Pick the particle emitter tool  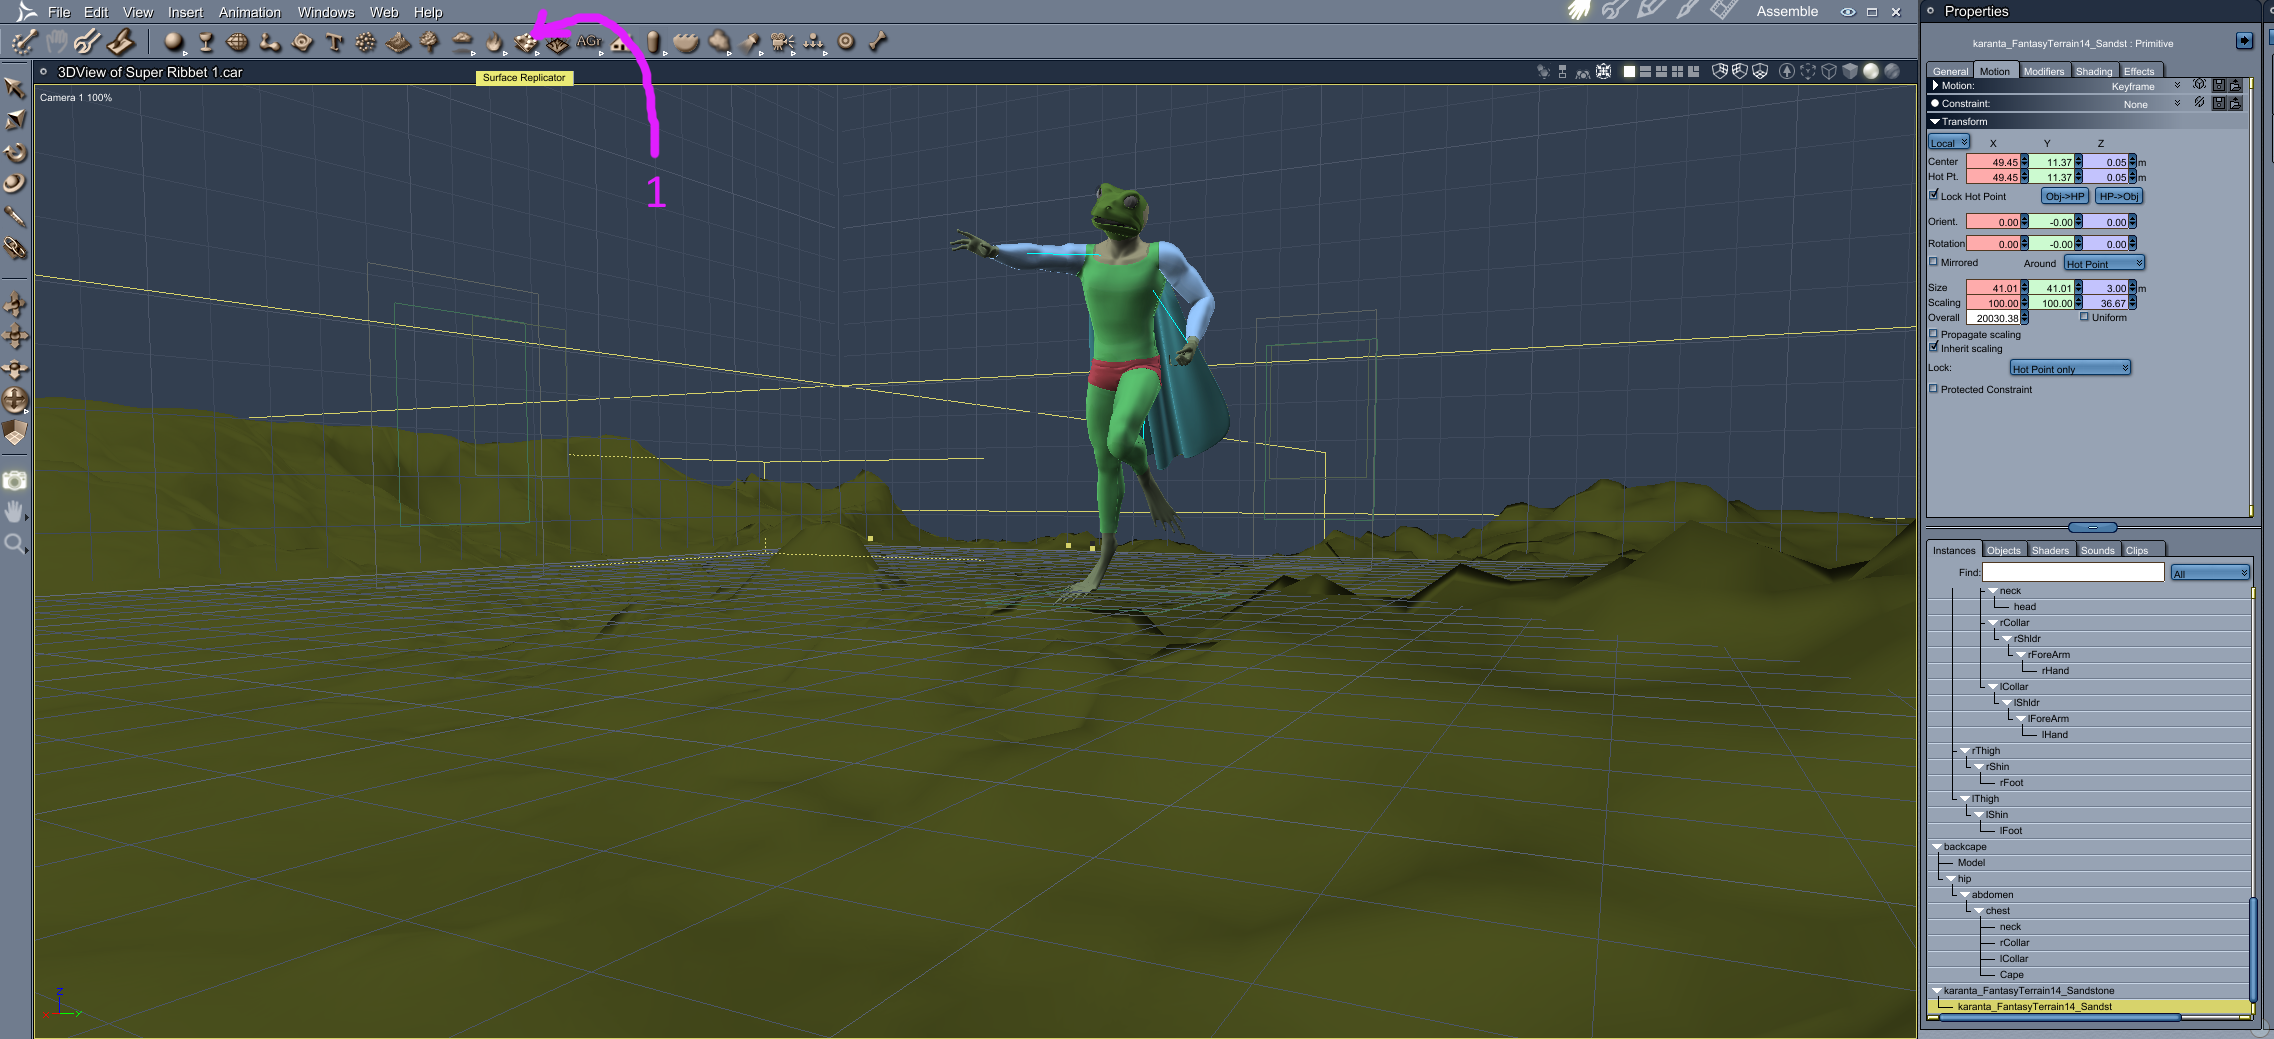[366, 42]
